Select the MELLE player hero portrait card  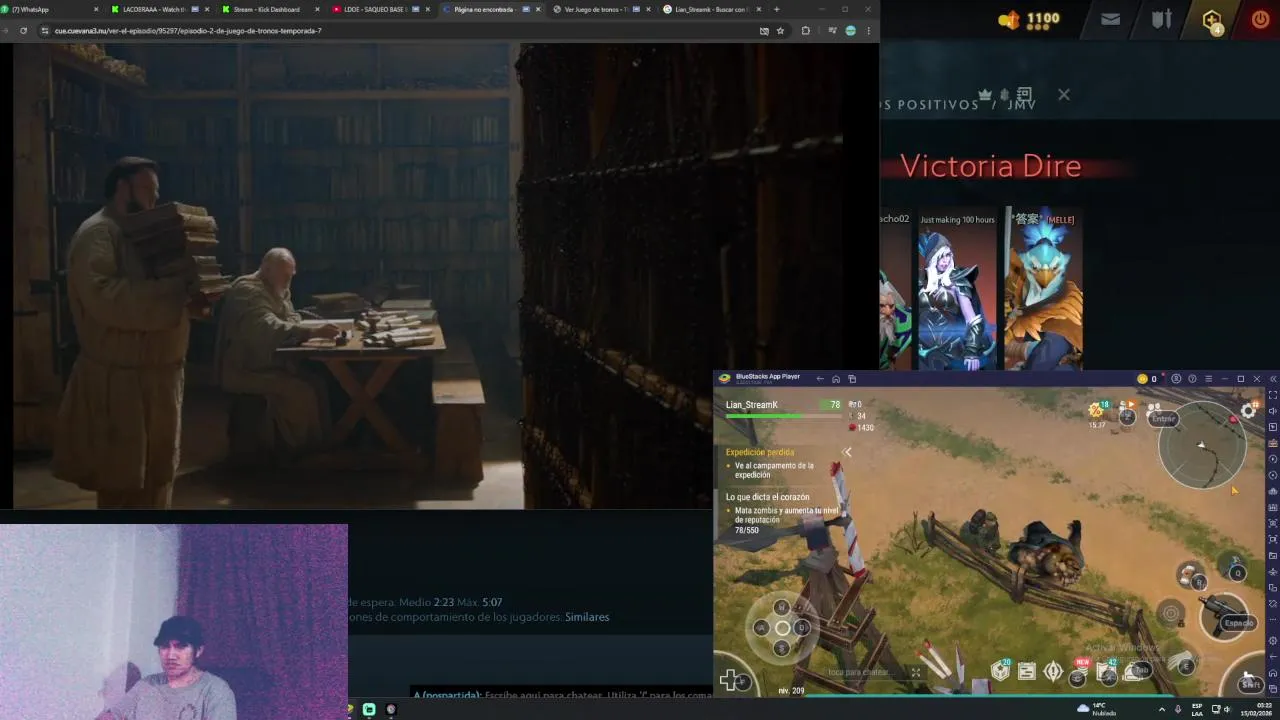[x=1043, y=290]
